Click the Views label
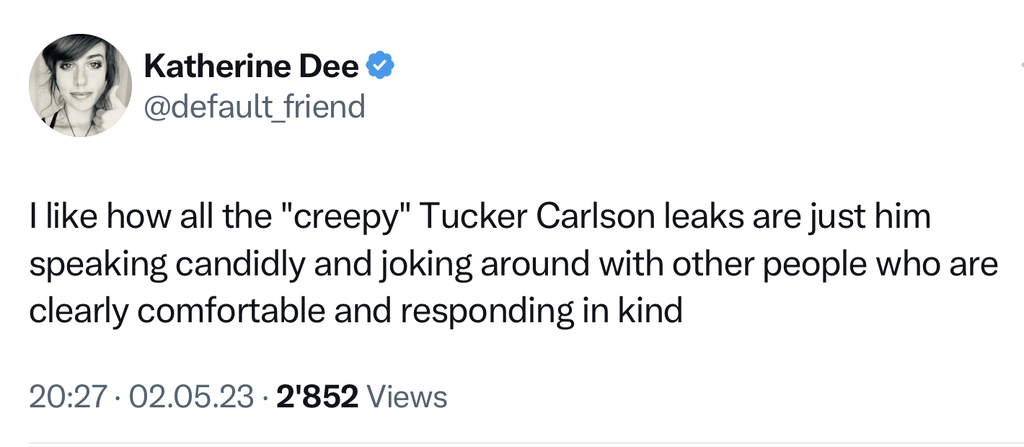 (x=408, y=397)
